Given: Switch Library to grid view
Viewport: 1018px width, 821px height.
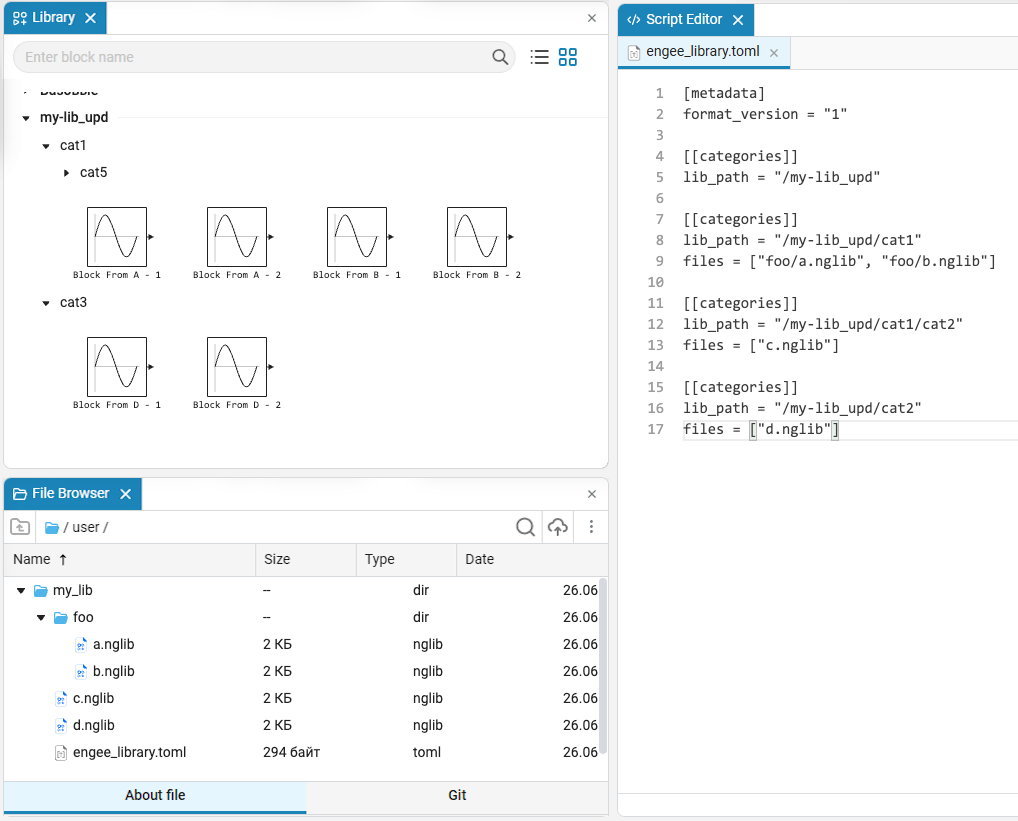Looking at the screenshot, I should pyautogui.click(x=567, y=57).
